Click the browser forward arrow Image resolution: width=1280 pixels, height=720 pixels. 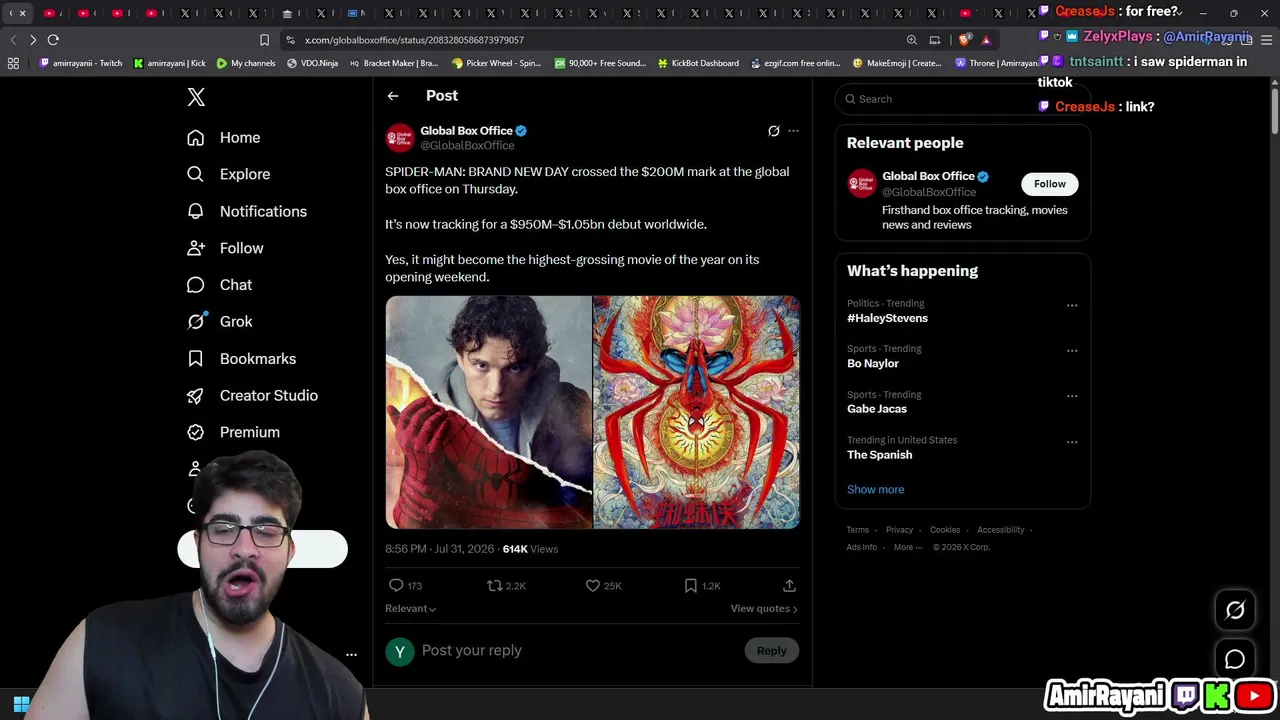click(33, 40)
